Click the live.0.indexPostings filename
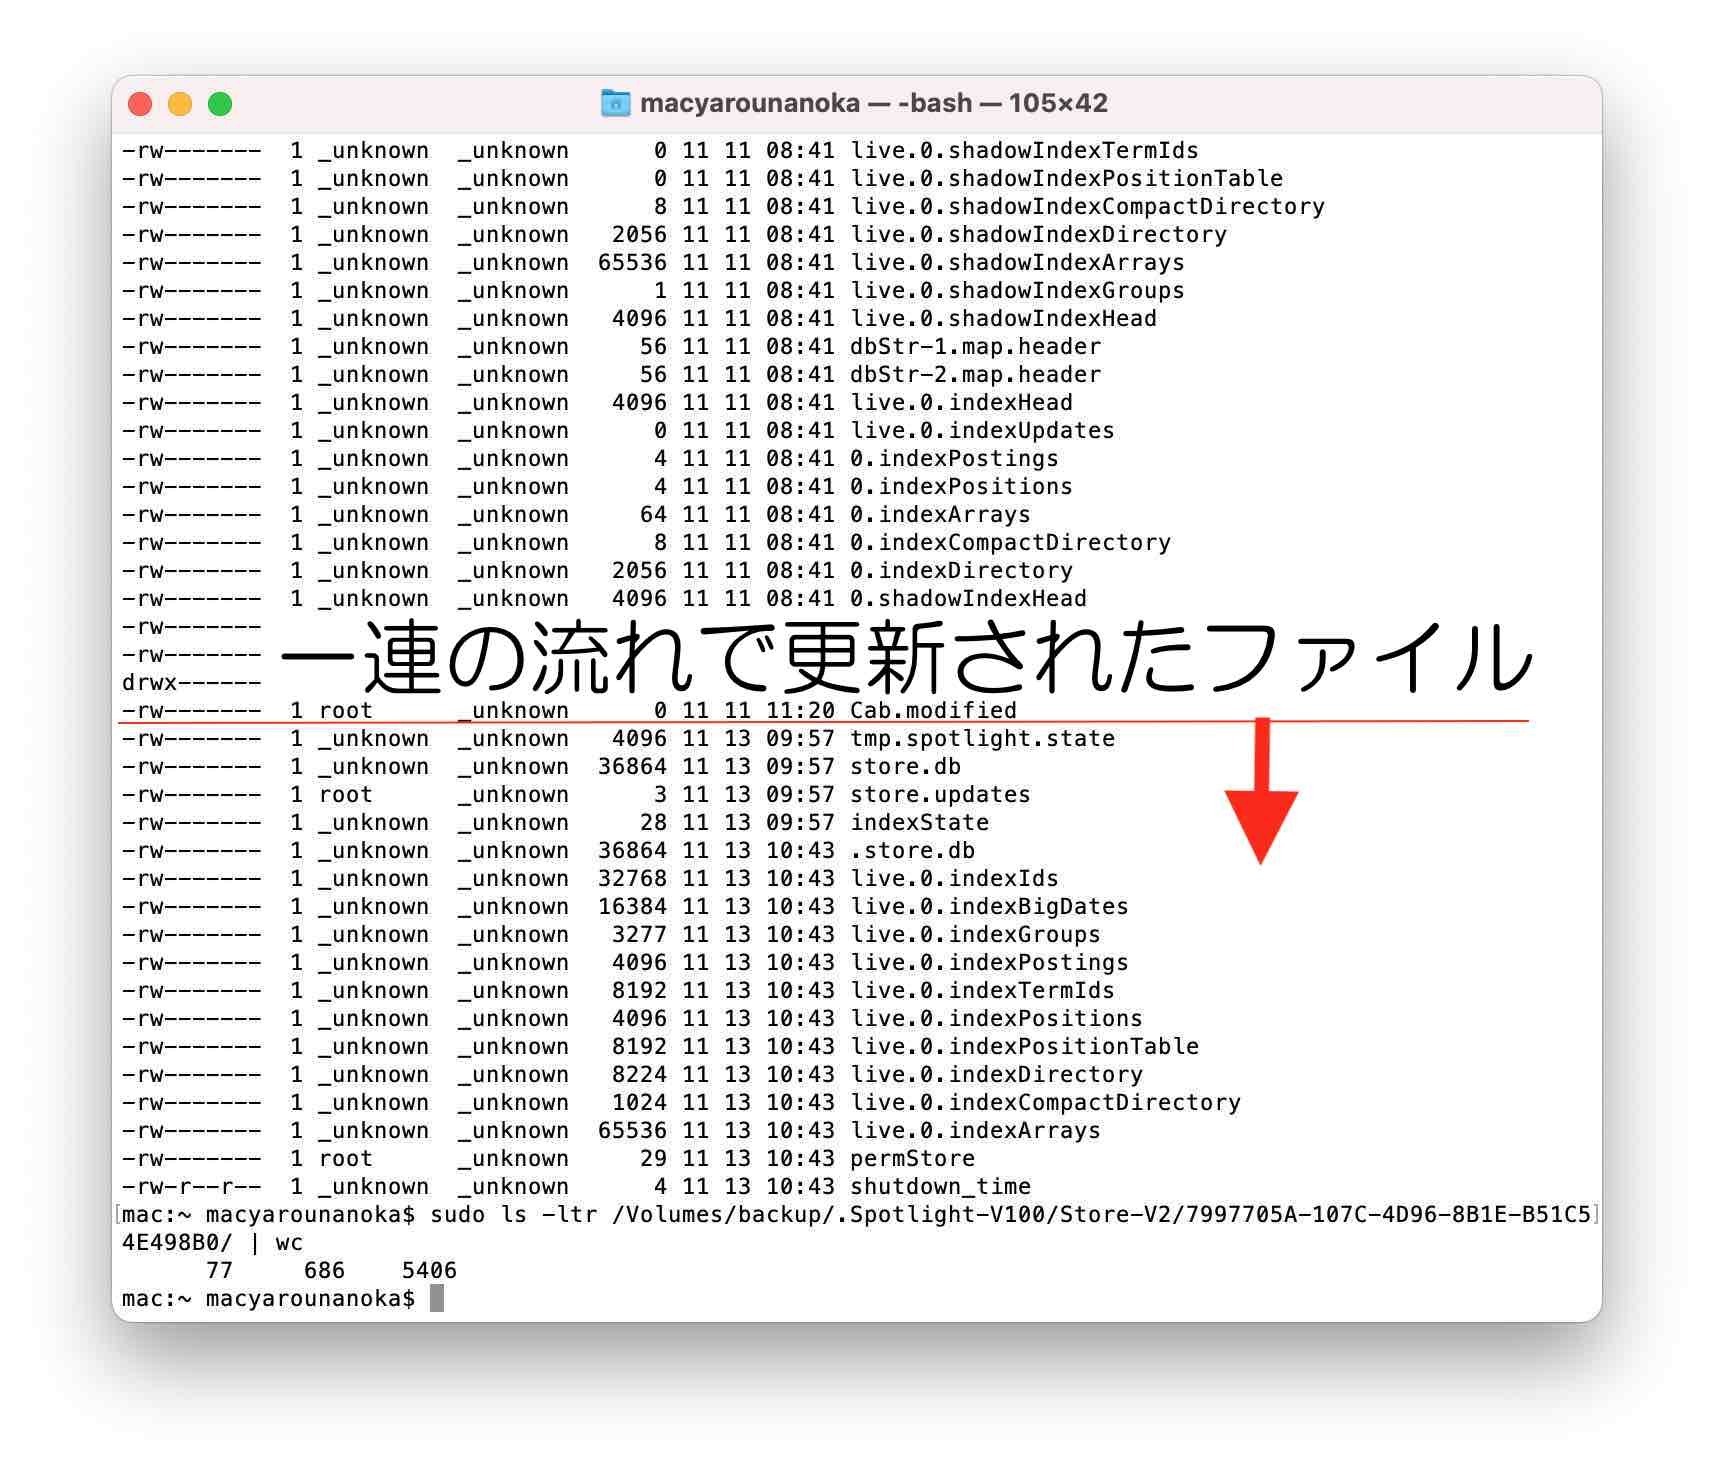The image size is (1714, 1470). coord(989,962)
